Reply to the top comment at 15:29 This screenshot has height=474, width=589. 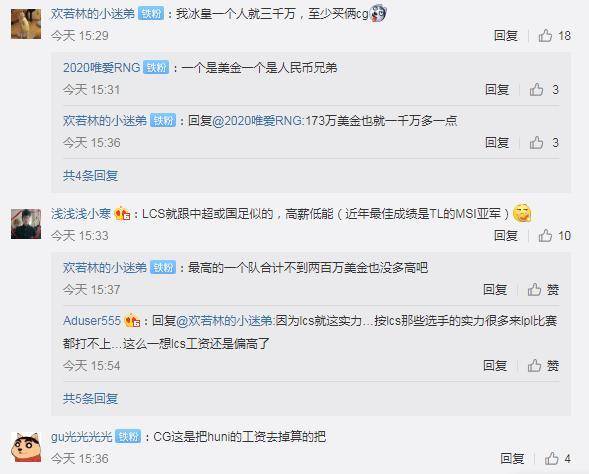click(x=506, y=36)
